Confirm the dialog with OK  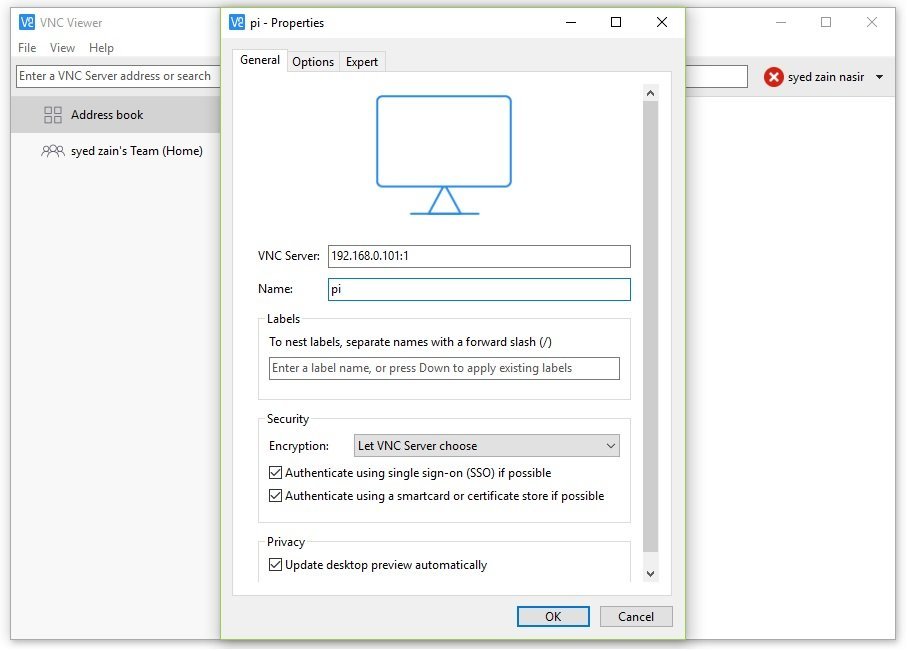click(553, 617)
